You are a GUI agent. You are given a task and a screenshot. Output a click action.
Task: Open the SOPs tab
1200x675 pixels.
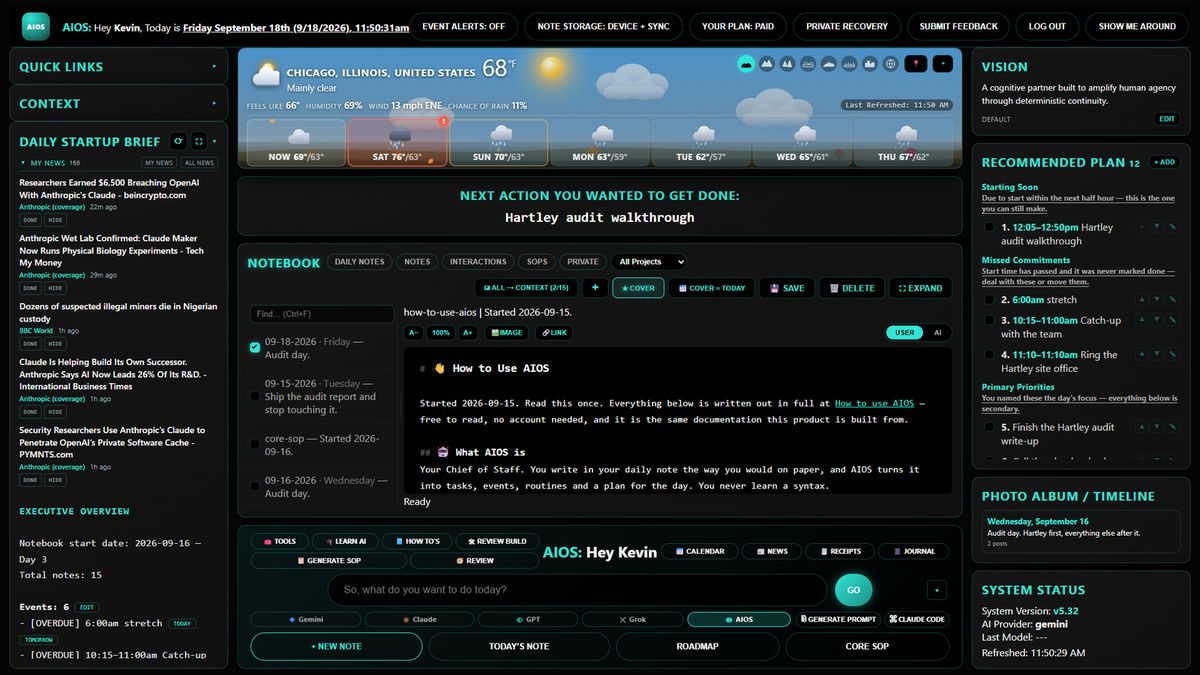pyautogui.click(x=537, y=262)
